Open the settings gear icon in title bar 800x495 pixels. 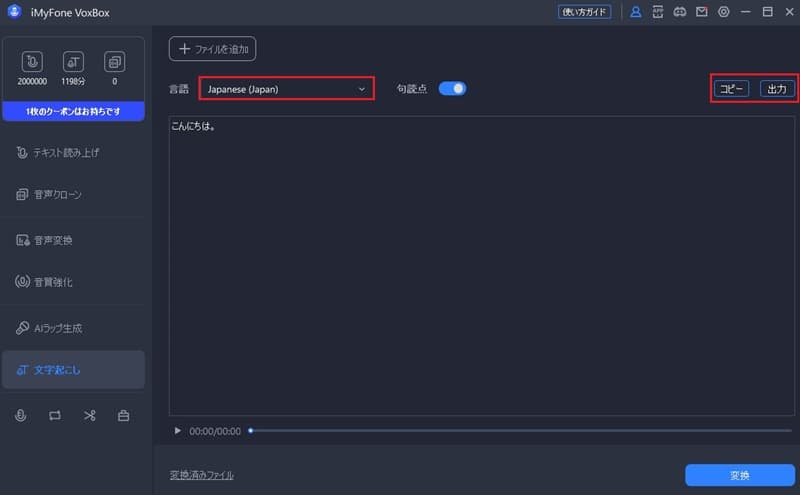pos(723,12)
